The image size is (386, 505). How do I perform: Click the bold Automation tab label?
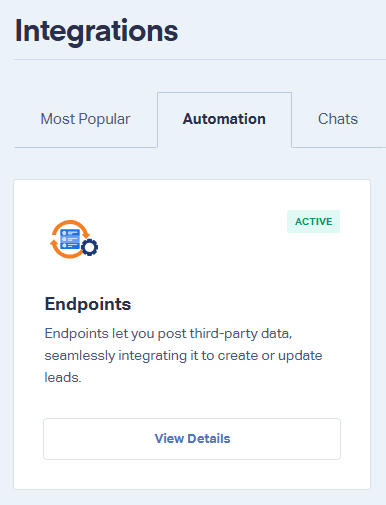point(224,119)
